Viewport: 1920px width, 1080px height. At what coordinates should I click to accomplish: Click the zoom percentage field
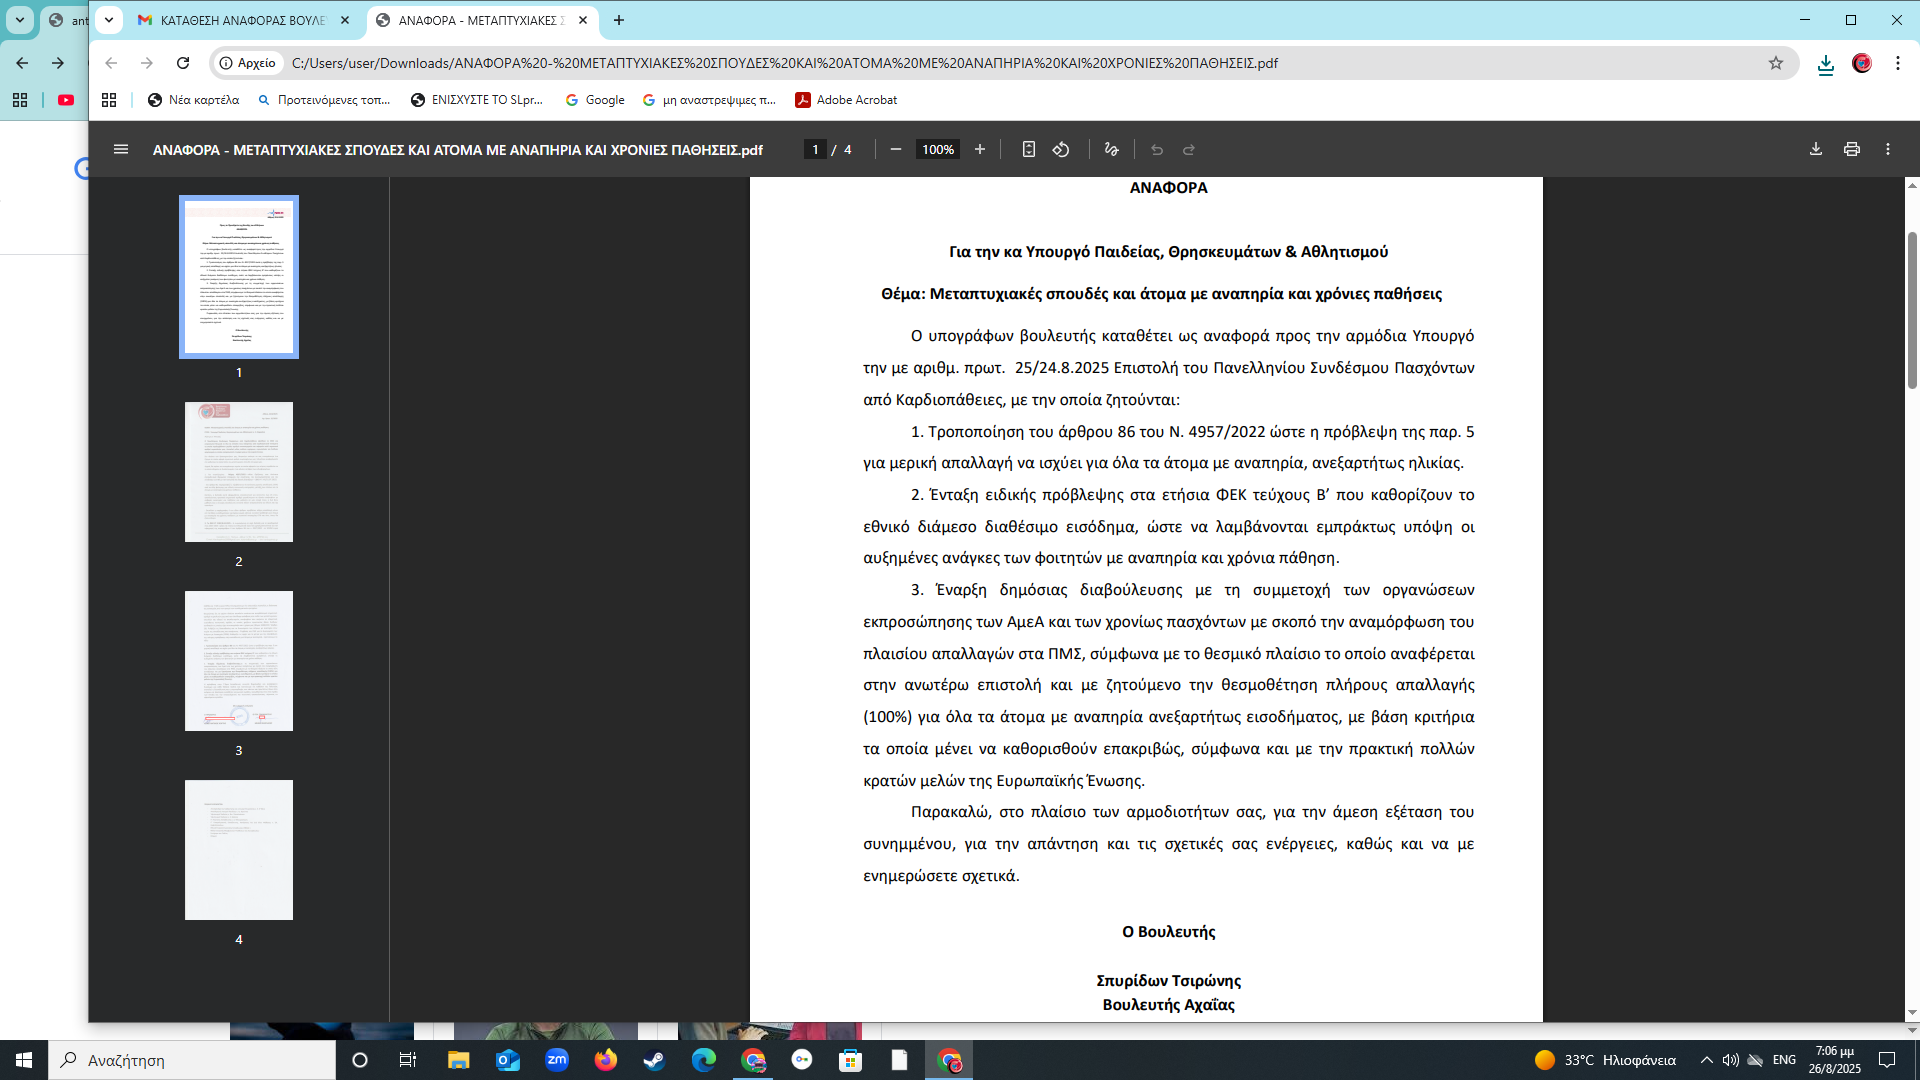pos(937,149)
